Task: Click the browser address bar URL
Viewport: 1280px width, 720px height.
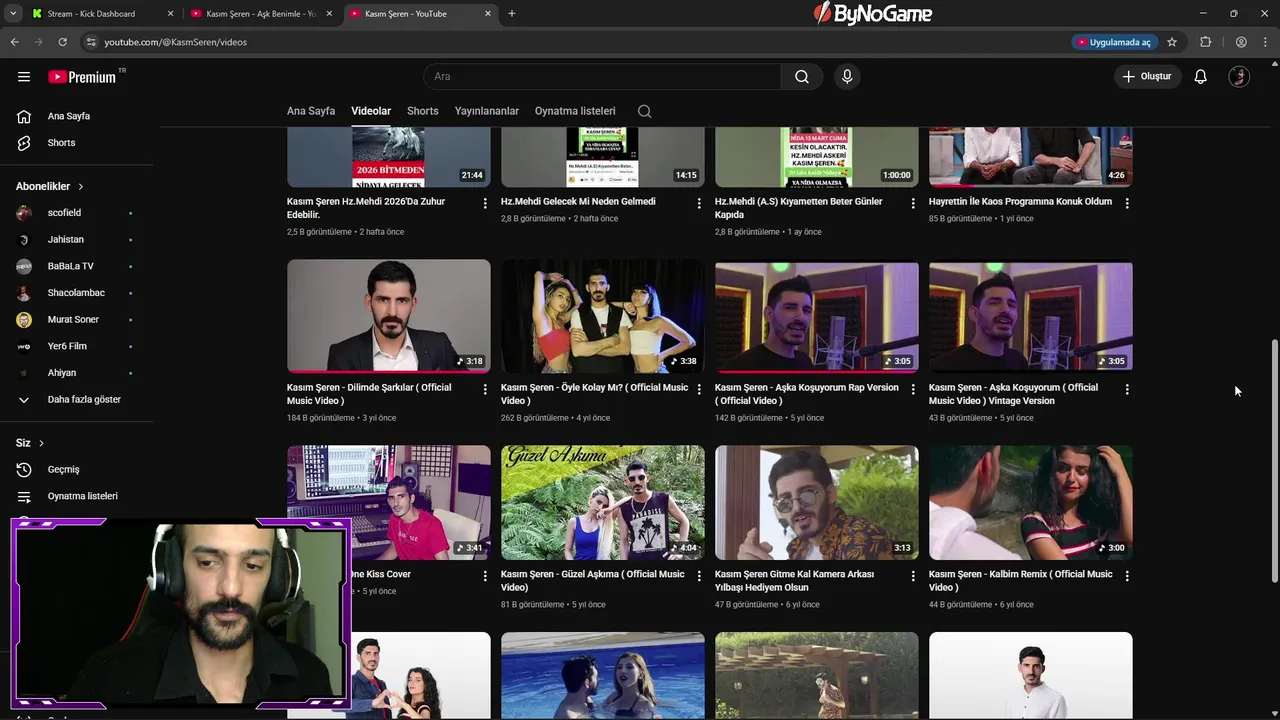Action: click(176, 42)
